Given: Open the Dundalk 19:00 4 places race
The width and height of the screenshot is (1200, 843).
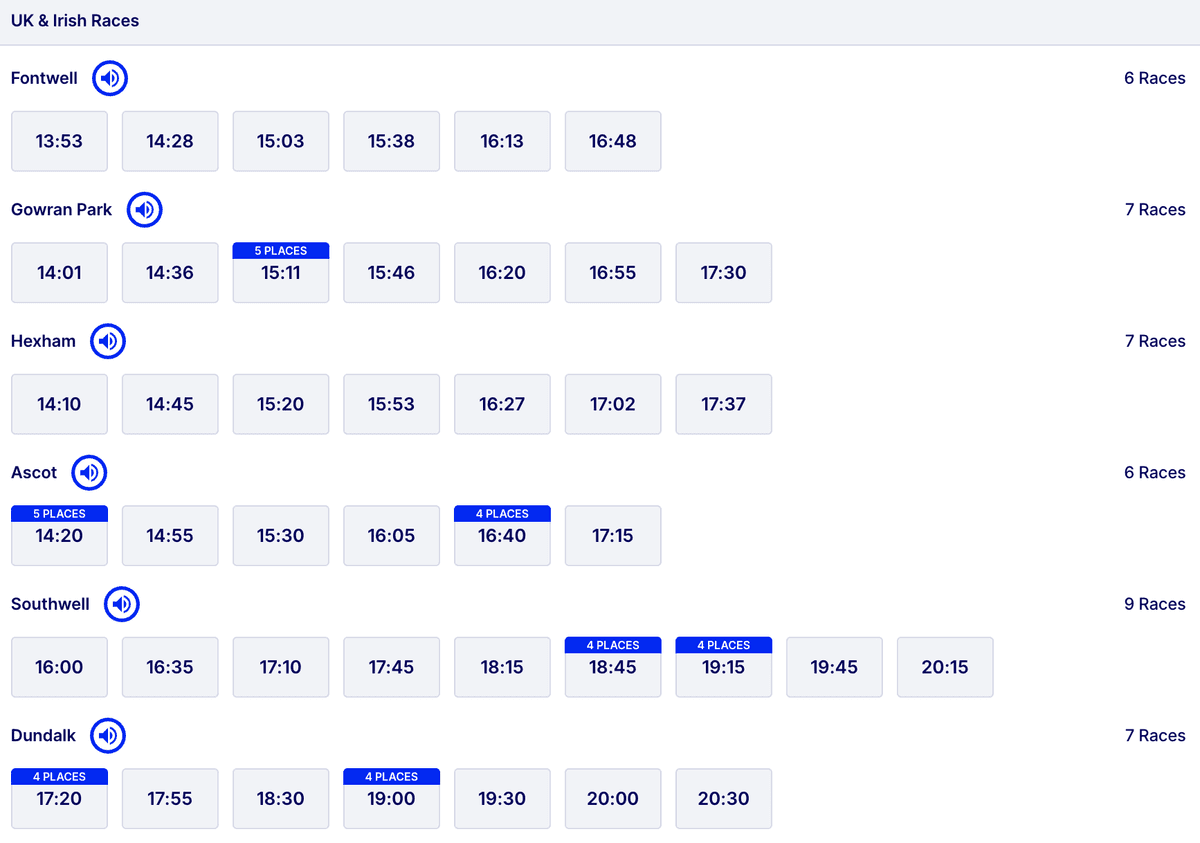Looking at the screenshot, I should (391, 799).
